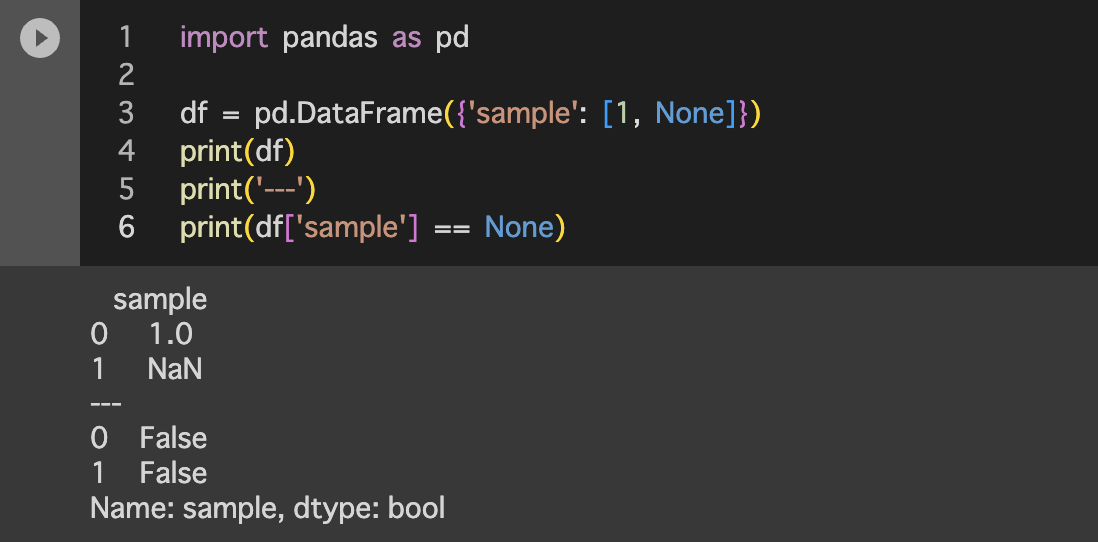Click the '==' operator on the last code line
Image resolution: width=1098 pixels, height=542 pixels.
451,227
